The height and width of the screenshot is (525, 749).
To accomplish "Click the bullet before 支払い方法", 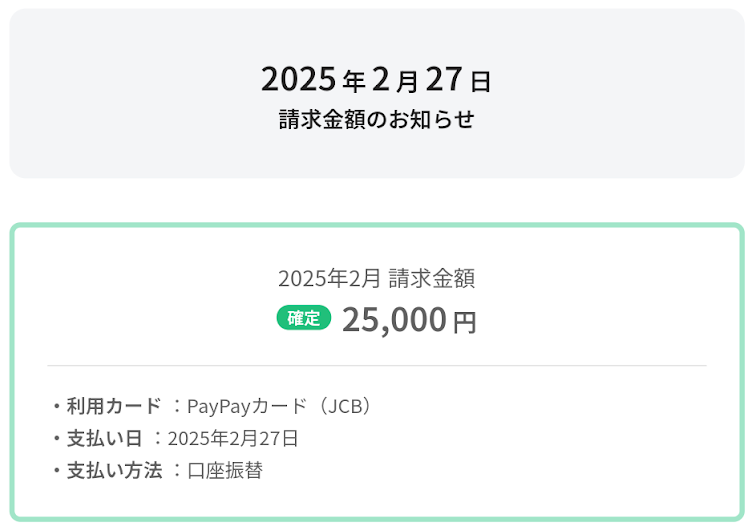I will (57, 471).
